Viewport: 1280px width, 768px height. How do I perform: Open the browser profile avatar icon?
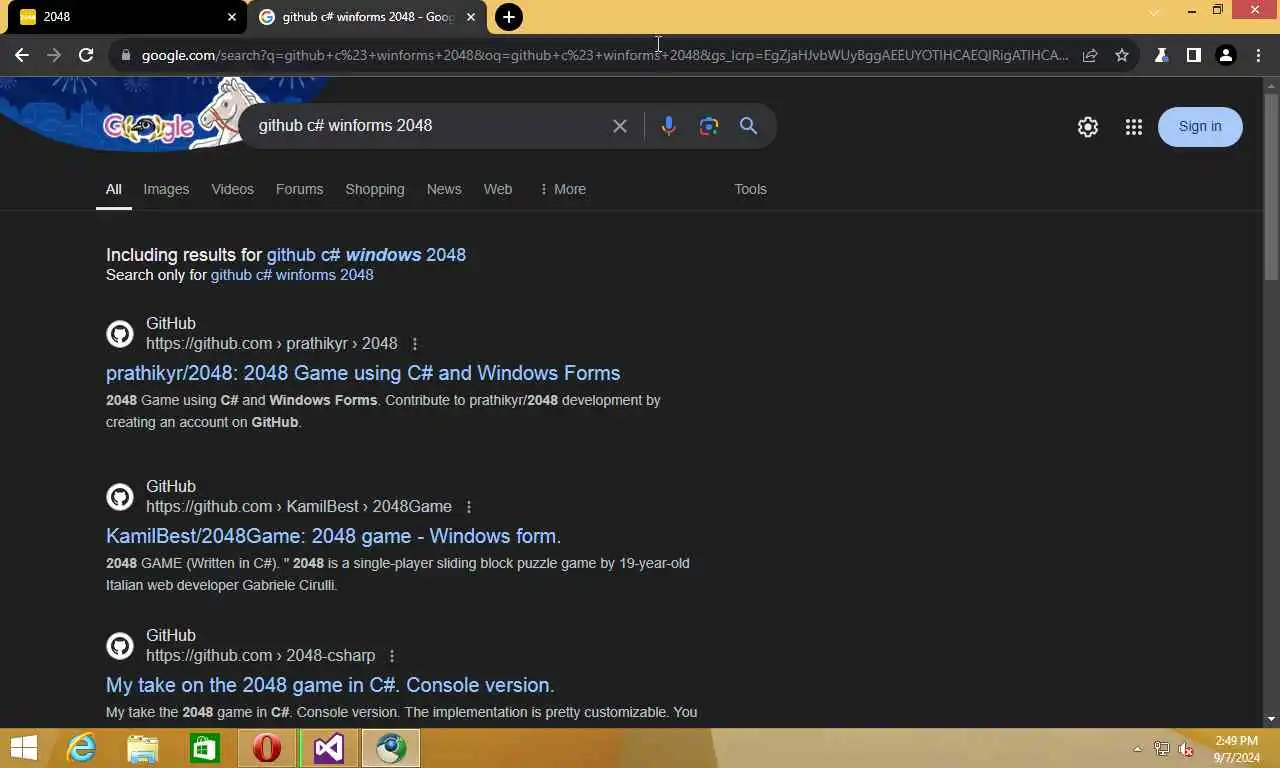[x=1226, y=55]
